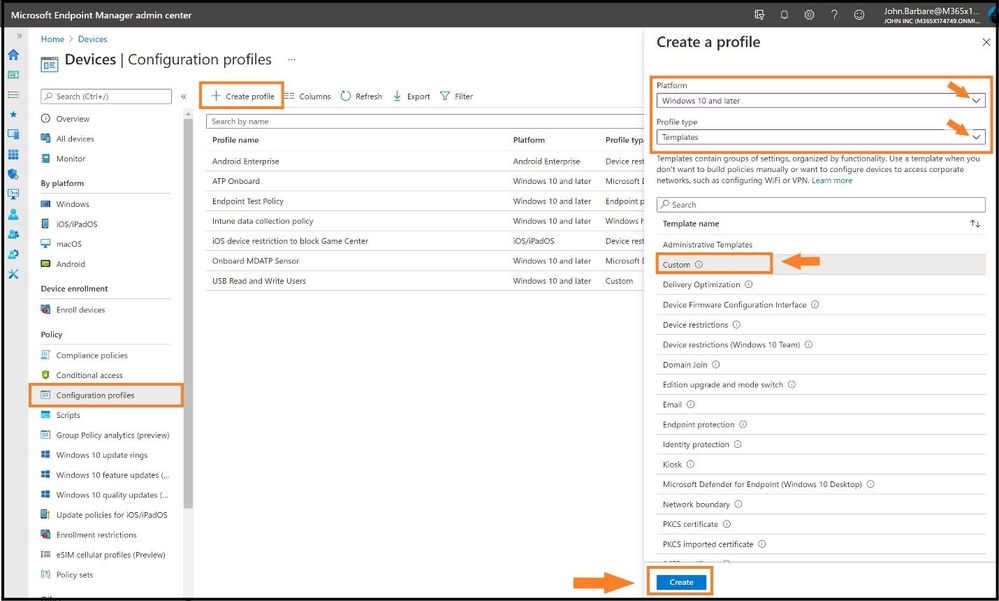
Task: Open USB Read and Write Users profile
Action: [x=259, y=280]
